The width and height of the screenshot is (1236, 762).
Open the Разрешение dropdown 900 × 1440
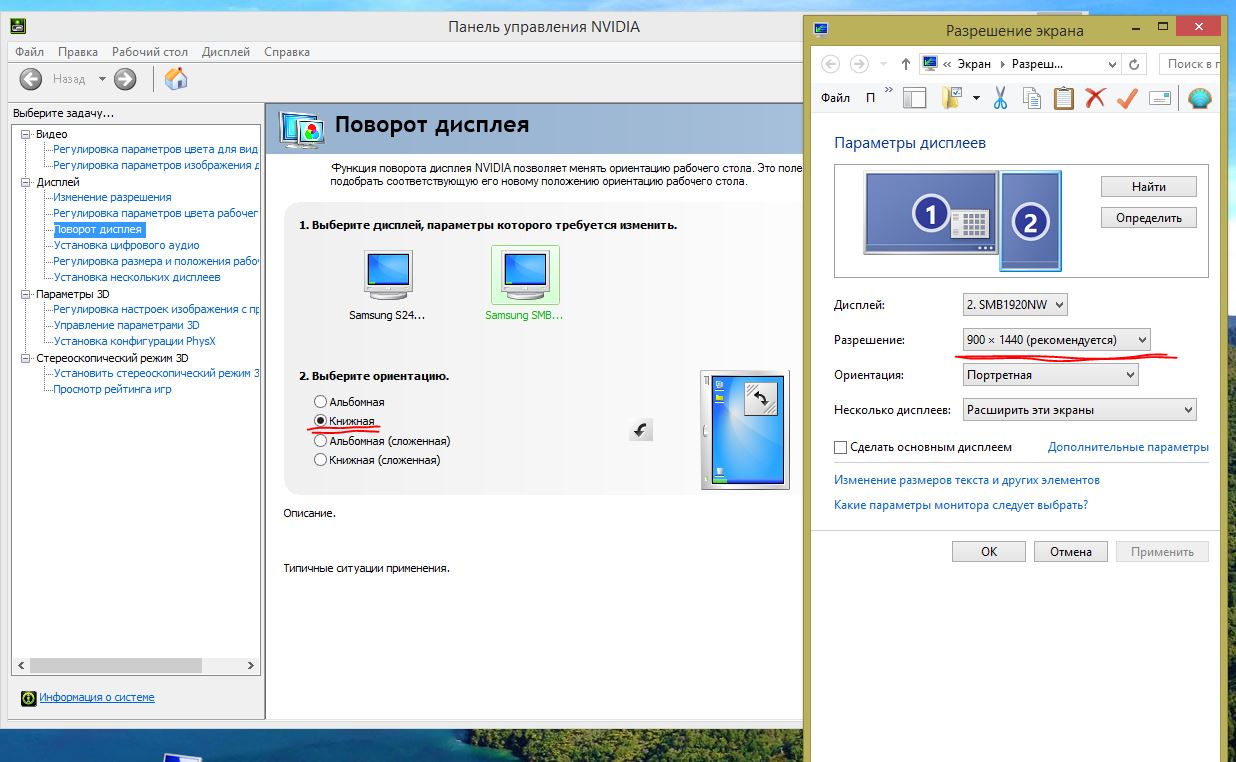1057,340
